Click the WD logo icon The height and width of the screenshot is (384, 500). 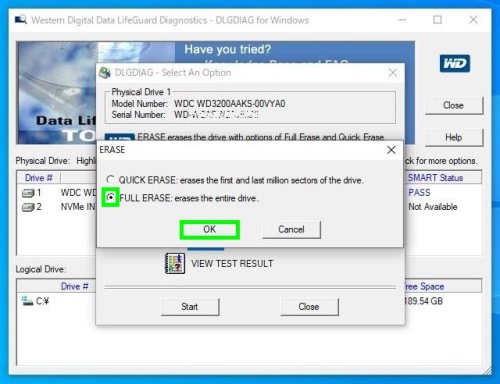pos(455,63)
